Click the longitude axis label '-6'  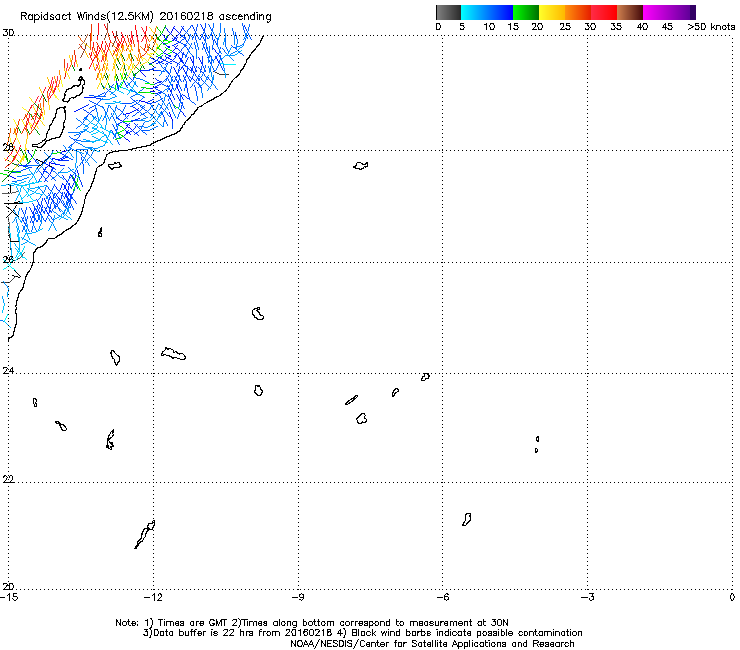click(x=442, y=598)
